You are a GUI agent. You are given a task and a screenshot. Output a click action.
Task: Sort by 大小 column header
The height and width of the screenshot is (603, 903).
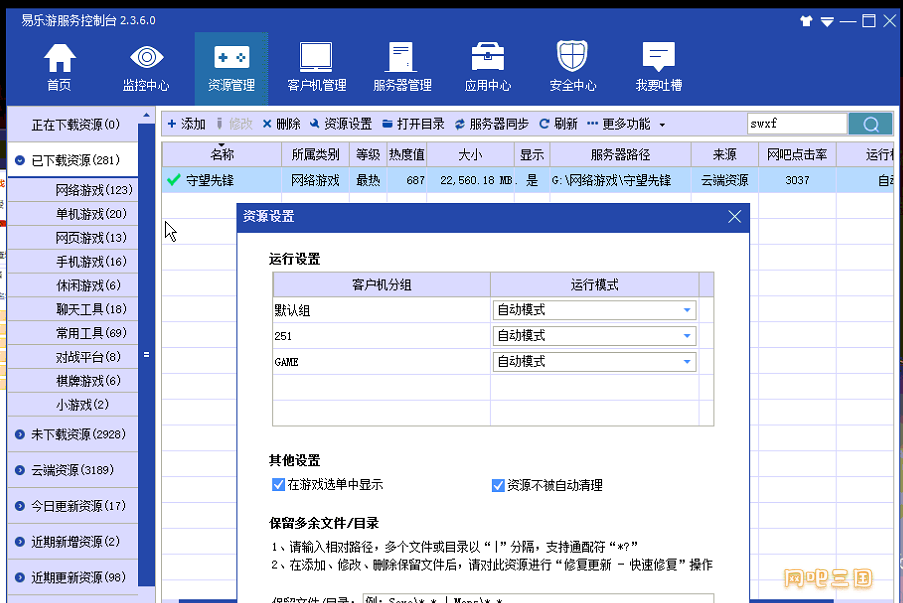coord(471,154)
